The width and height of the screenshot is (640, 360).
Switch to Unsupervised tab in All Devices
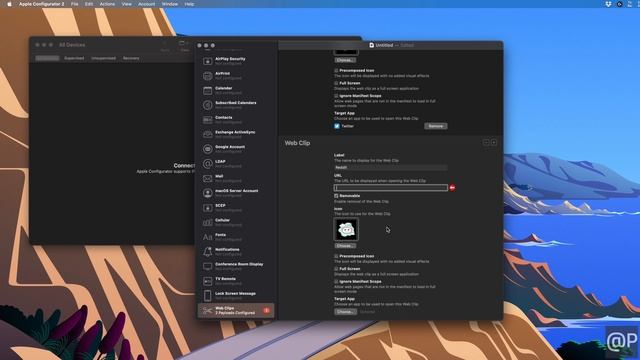(x=103, y=58)
